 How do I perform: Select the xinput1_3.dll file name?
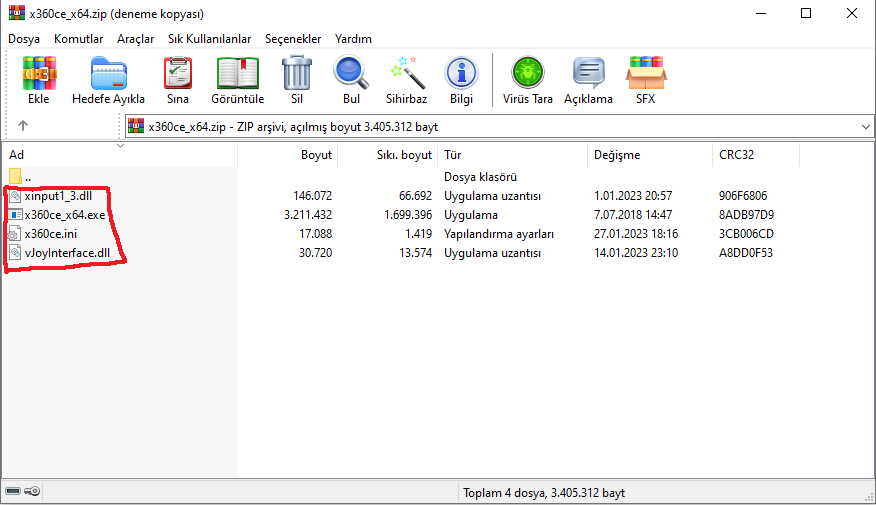coord(58,196)
